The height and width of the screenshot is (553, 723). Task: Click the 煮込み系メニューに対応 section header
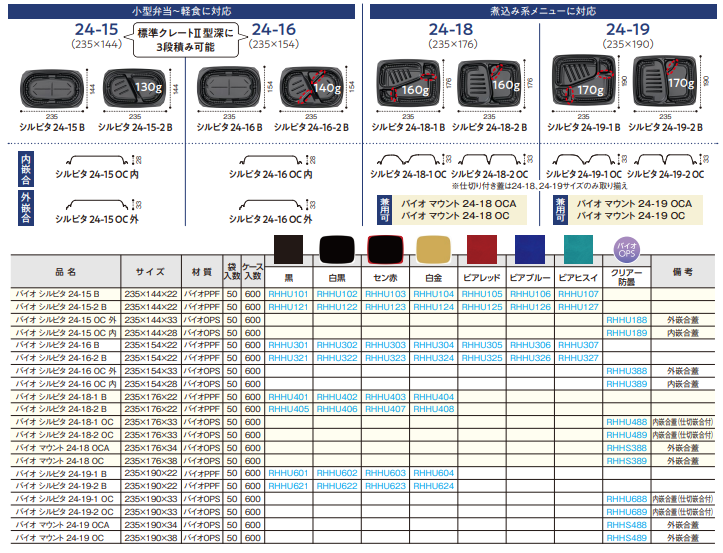[542, 11]
